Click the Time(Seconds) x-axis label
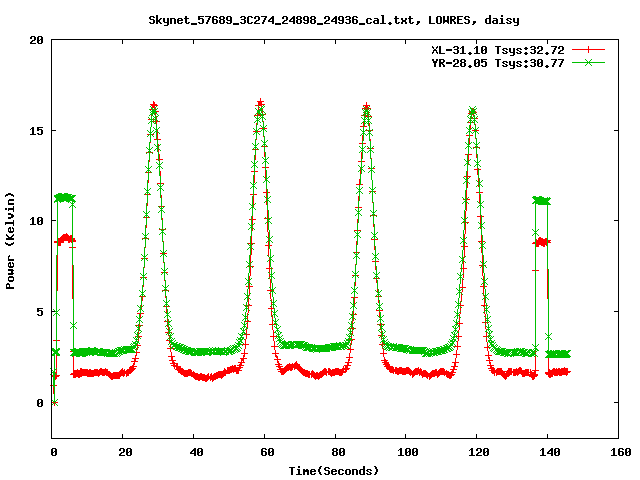The width and height of the screenshot is (640, 480). 334,471
